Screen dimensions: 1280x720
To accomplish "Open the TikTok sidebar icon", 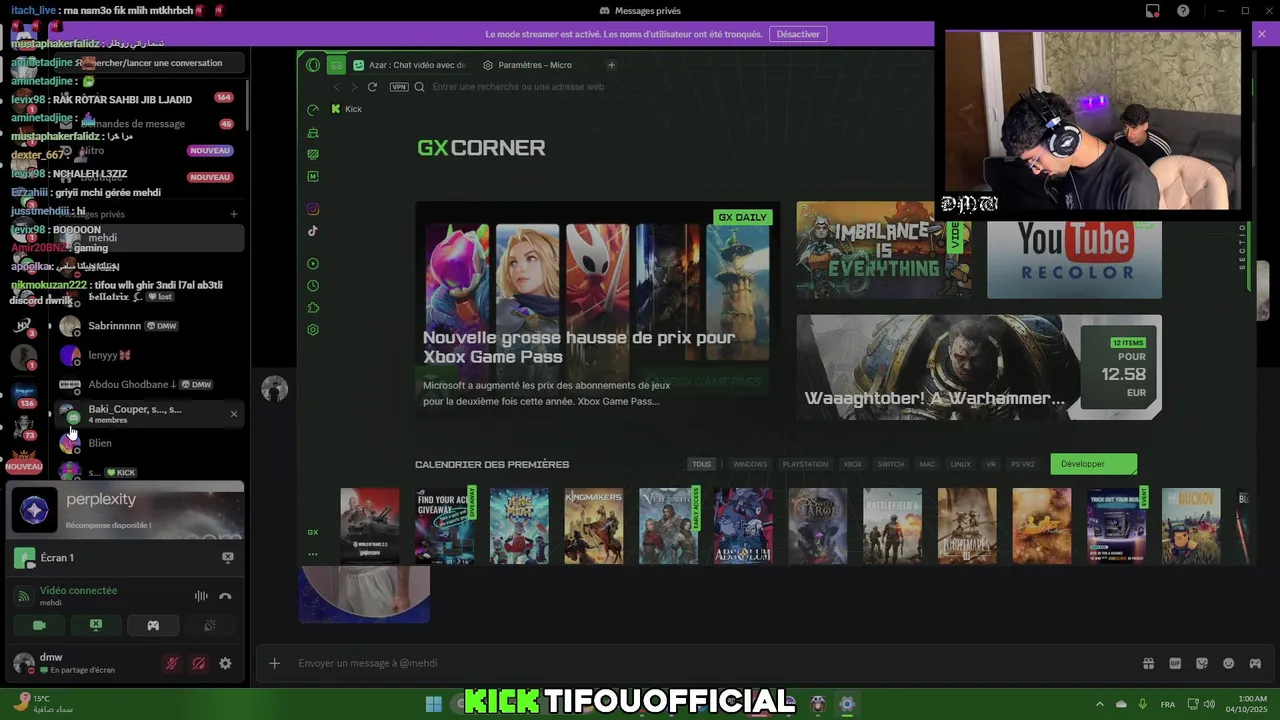I will click(313, 231).
